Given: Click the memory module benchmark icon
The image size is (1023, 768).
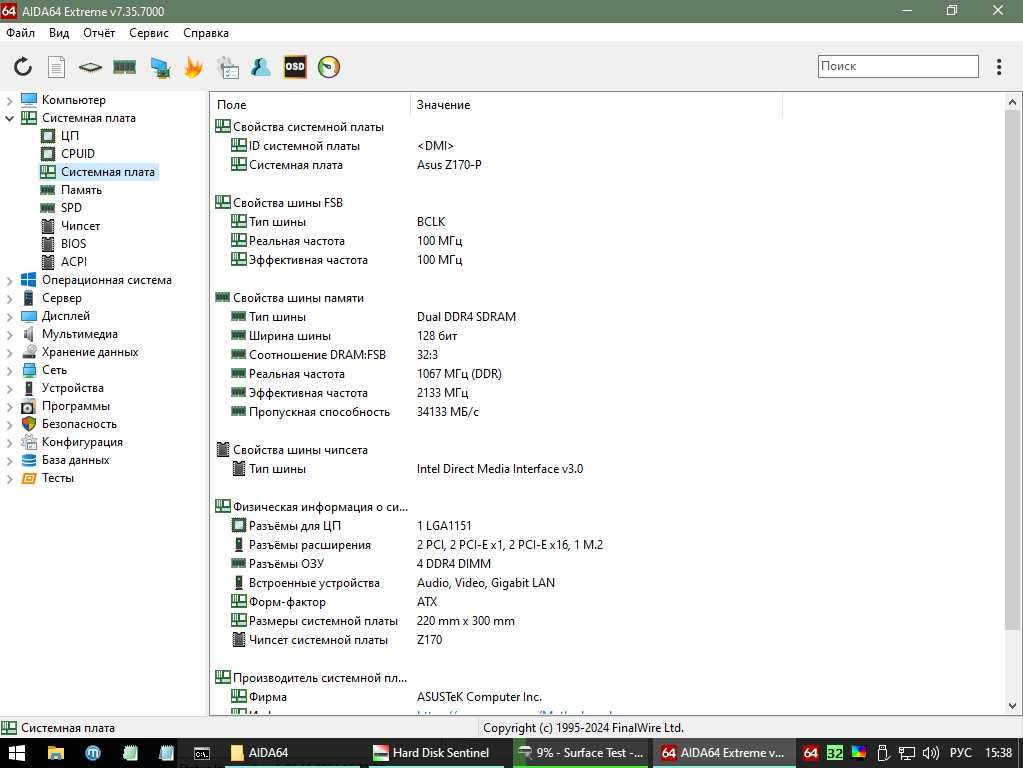Looking at the screenshot, I should pos(124,67).
